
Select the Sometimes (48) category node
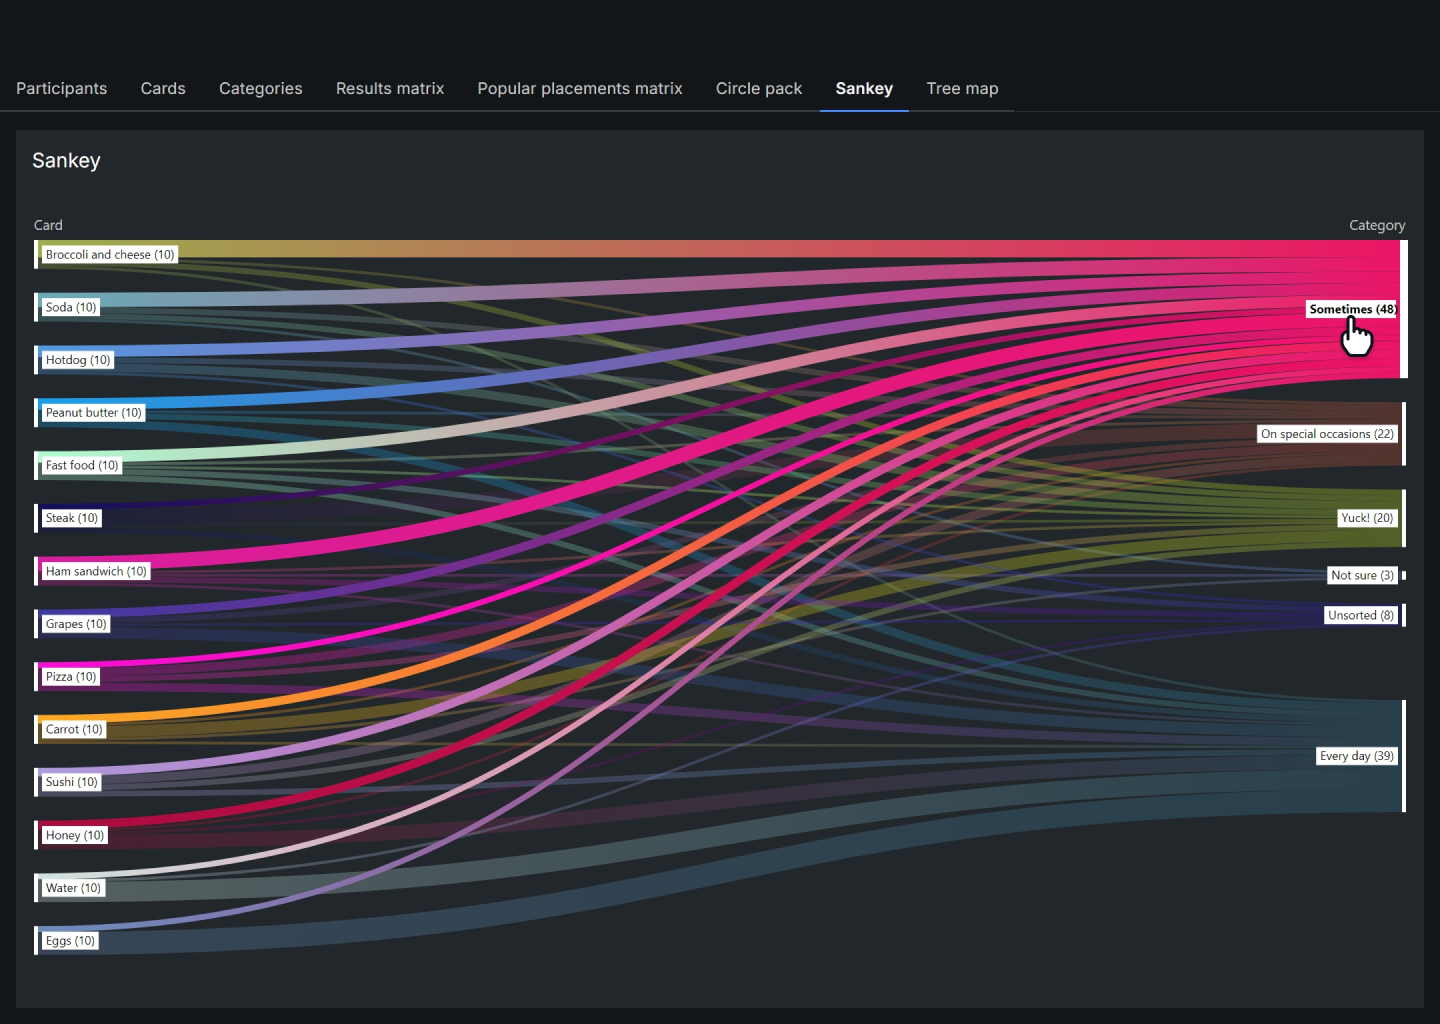click(x=1351, y=309)
